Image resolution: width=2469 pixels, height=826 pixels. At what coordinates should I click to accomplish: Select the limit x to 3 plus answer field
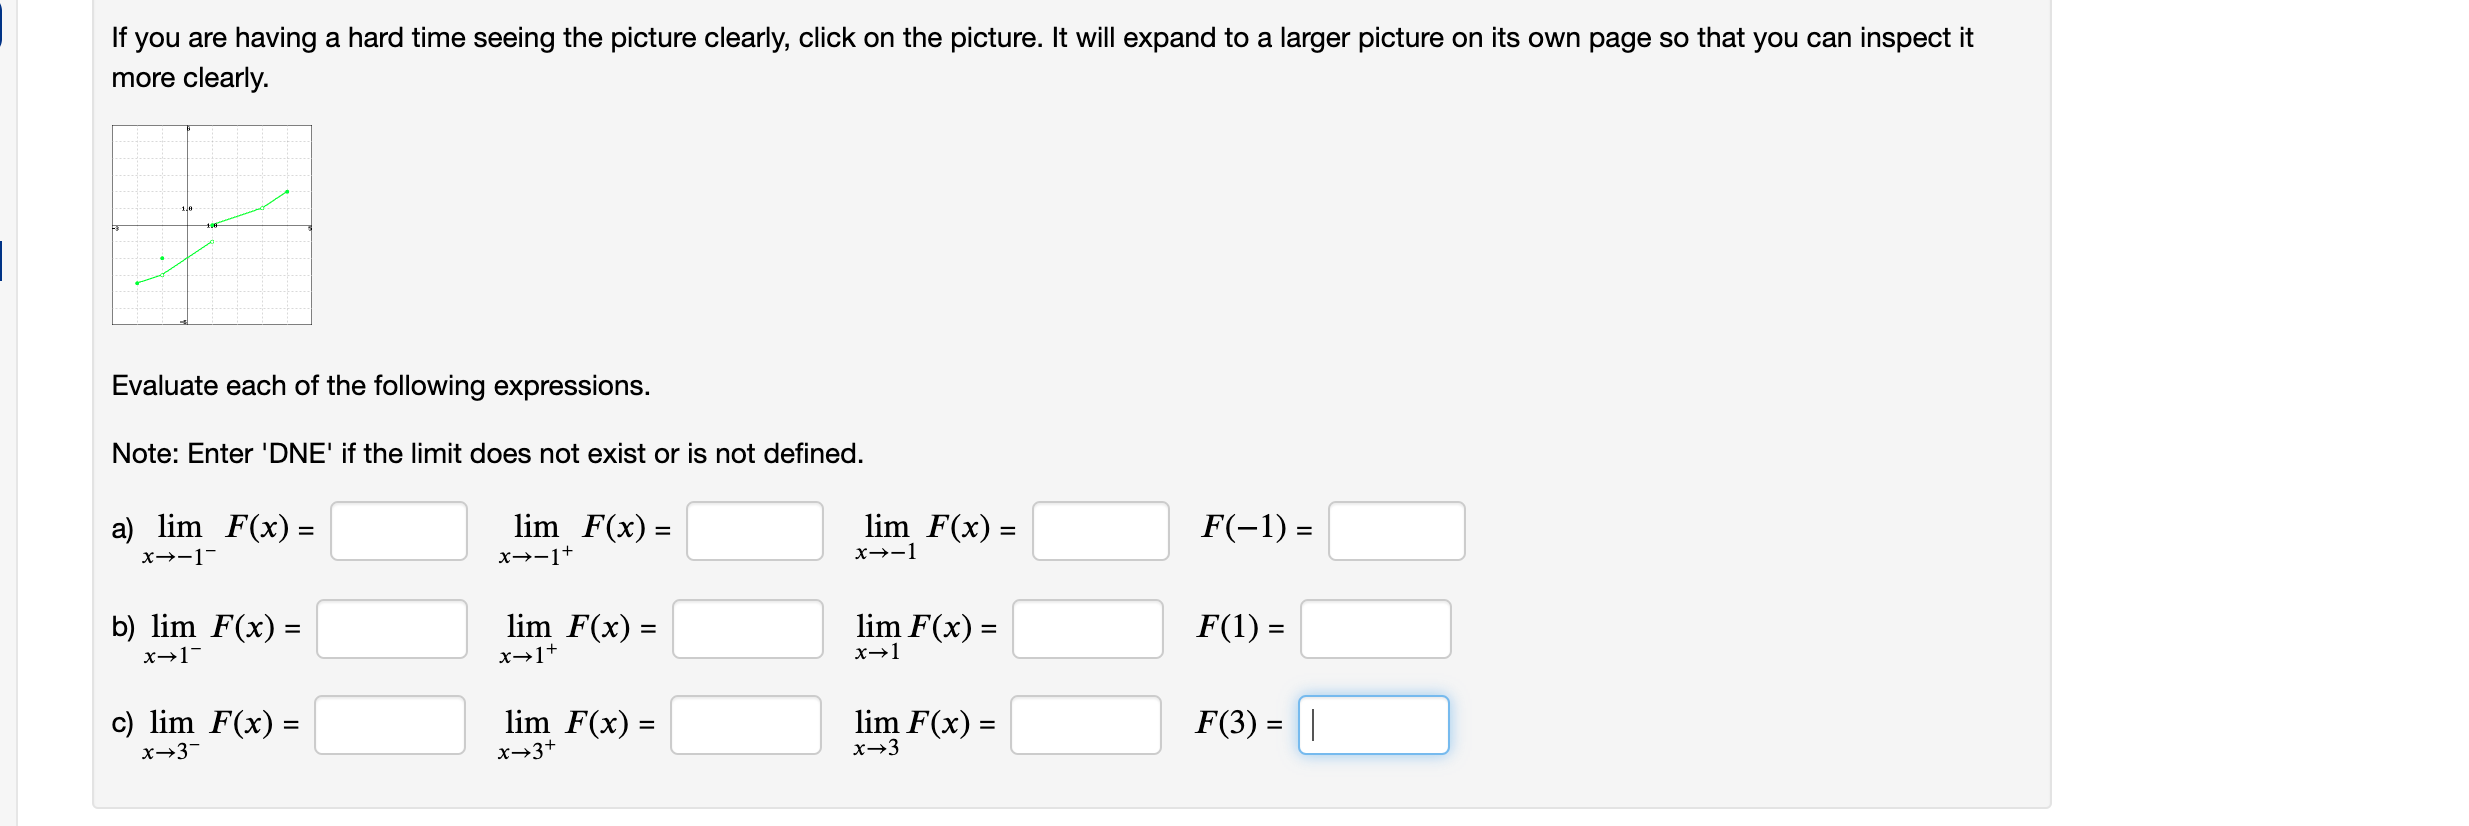(746, 724)
